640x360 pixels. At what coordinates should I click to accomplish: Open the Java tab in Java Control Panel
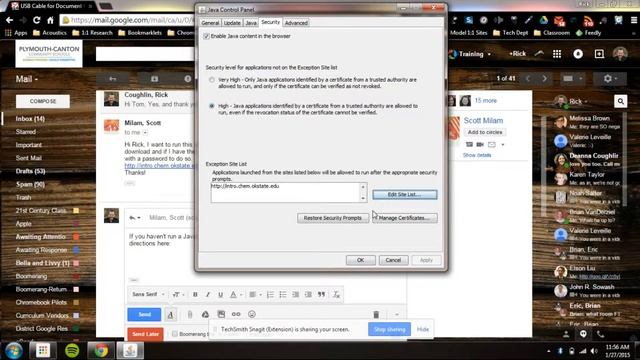[x=251, y=23]
